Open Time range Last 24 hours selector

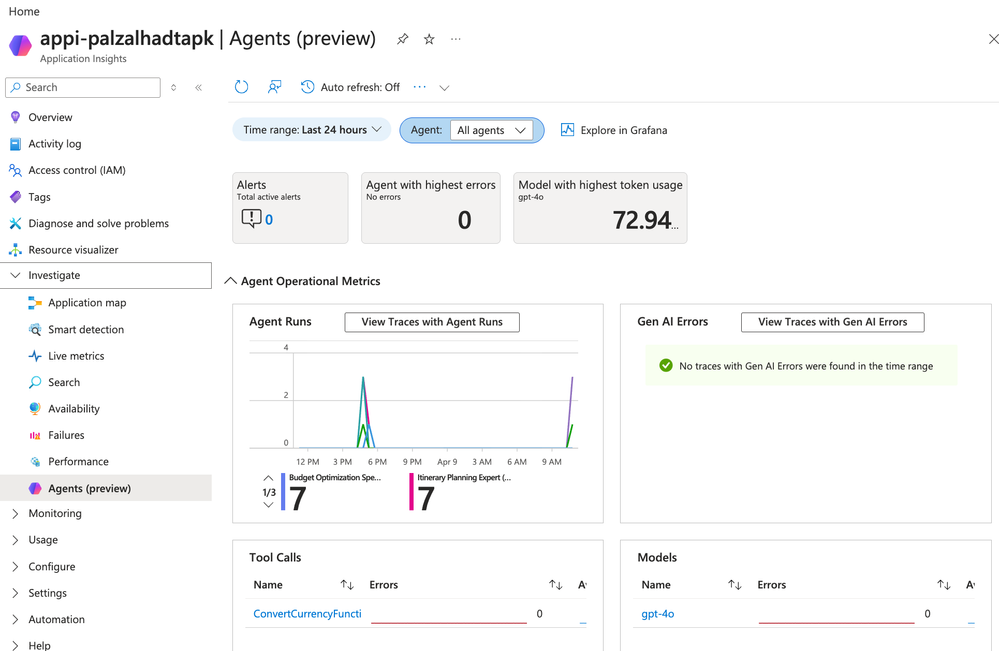pyautogui.click(x=312, y=130)
